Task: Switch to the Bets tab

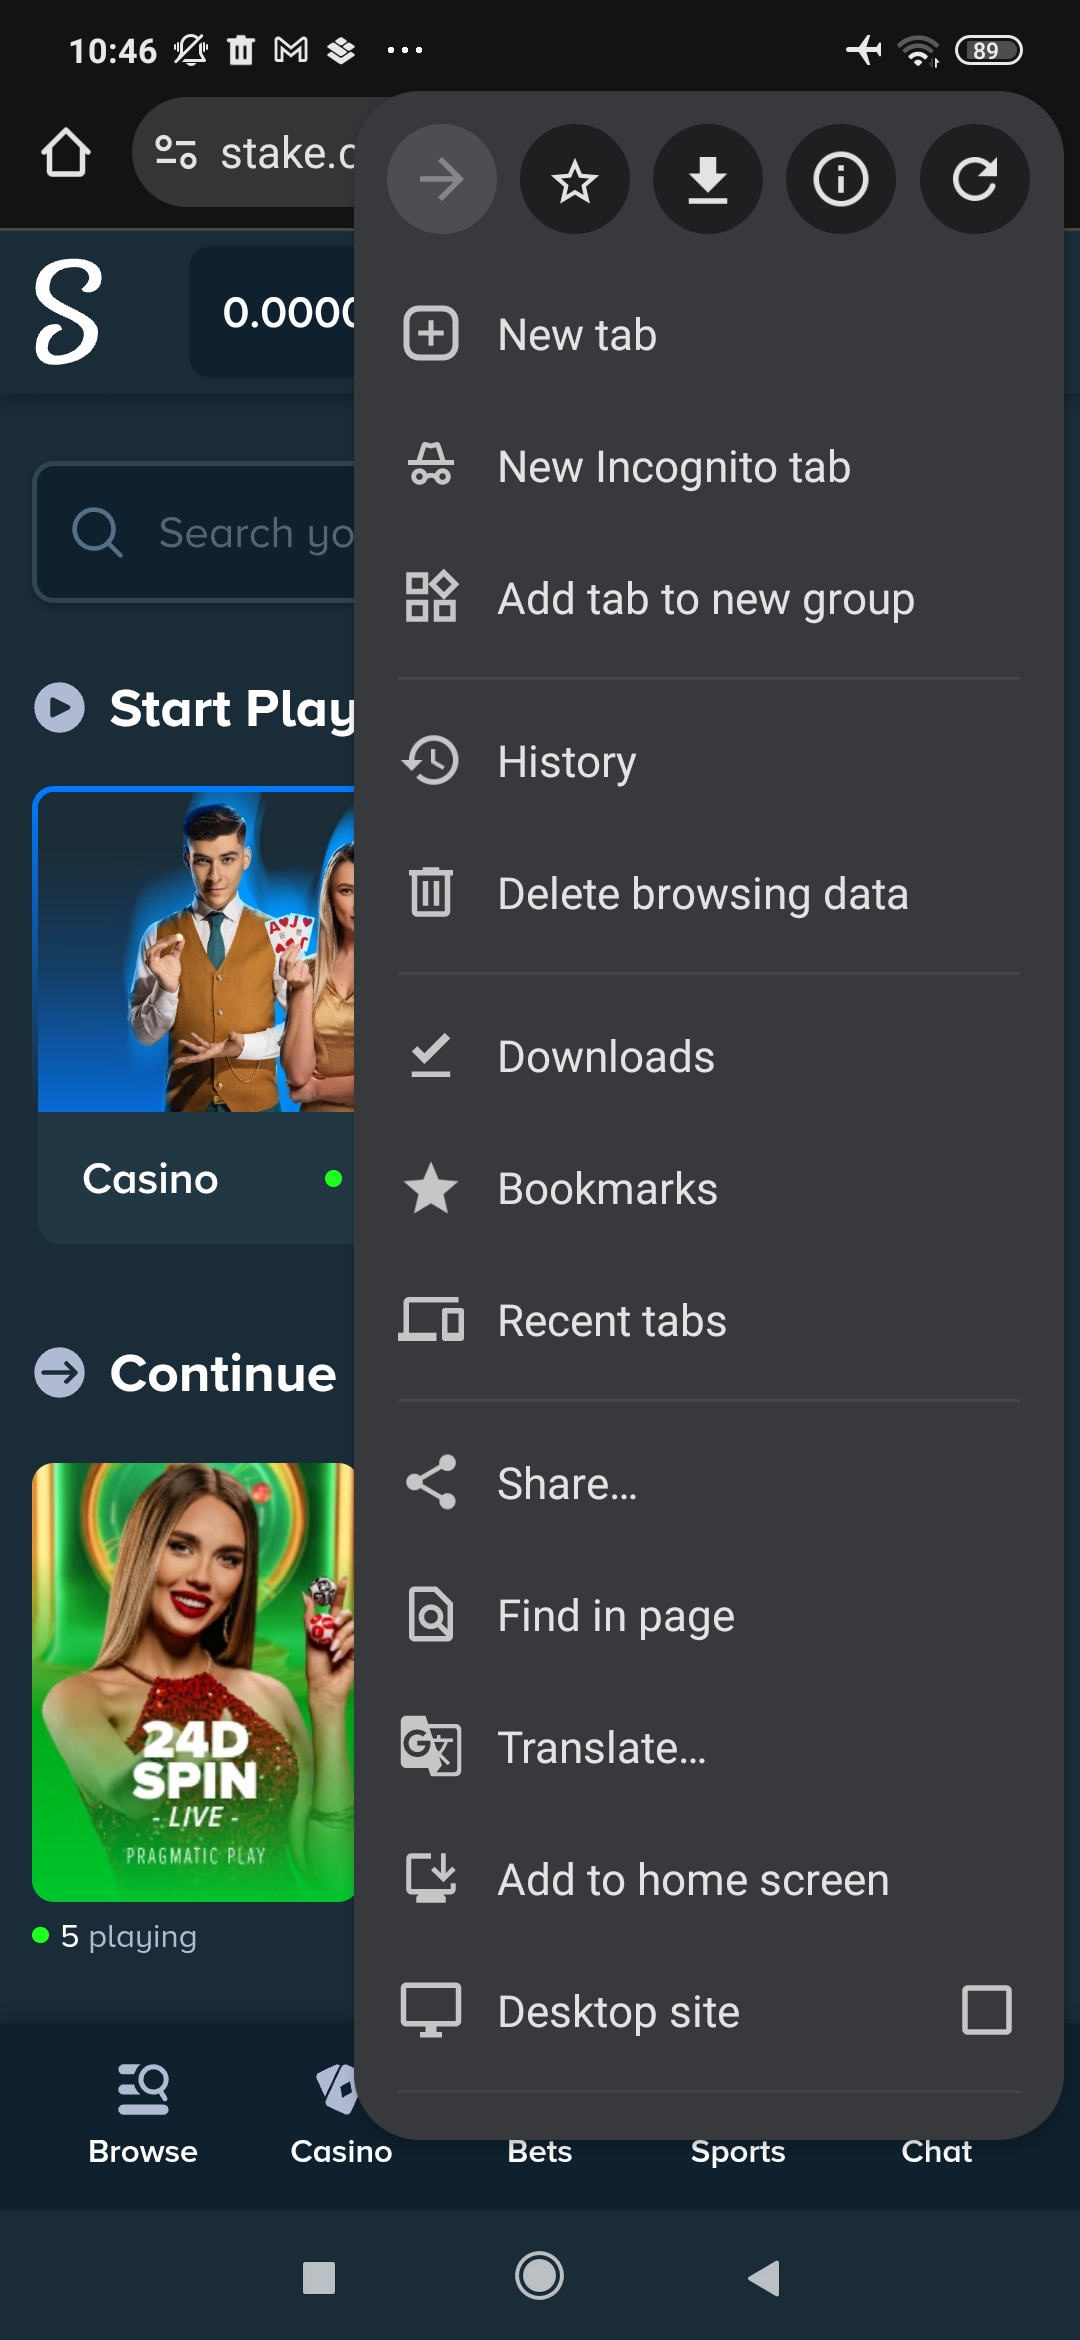Action: point(539,2151)
